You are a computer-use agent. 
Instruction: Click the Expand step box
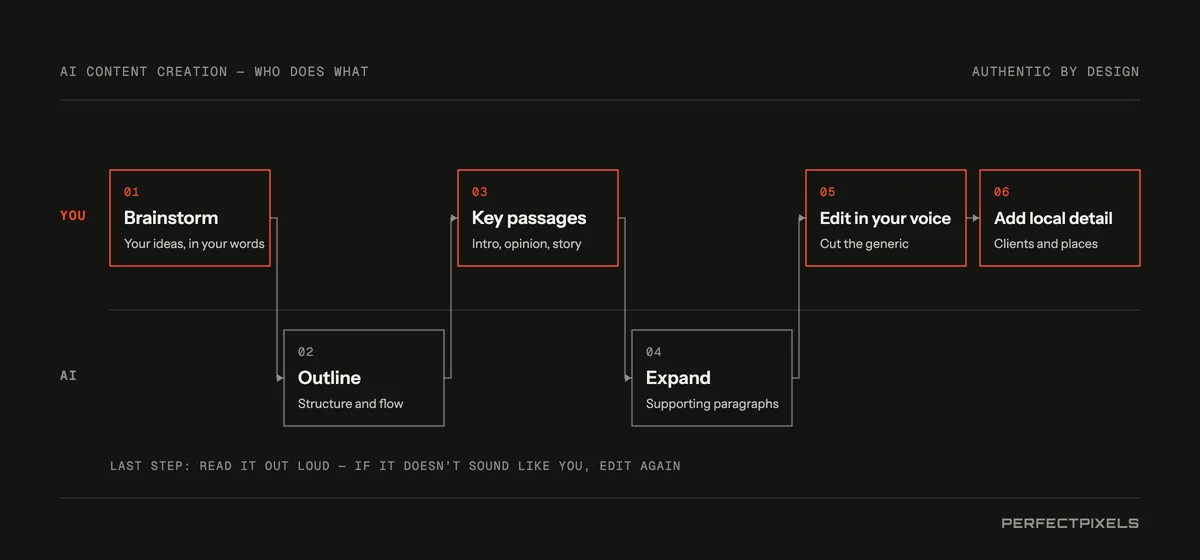712,378
